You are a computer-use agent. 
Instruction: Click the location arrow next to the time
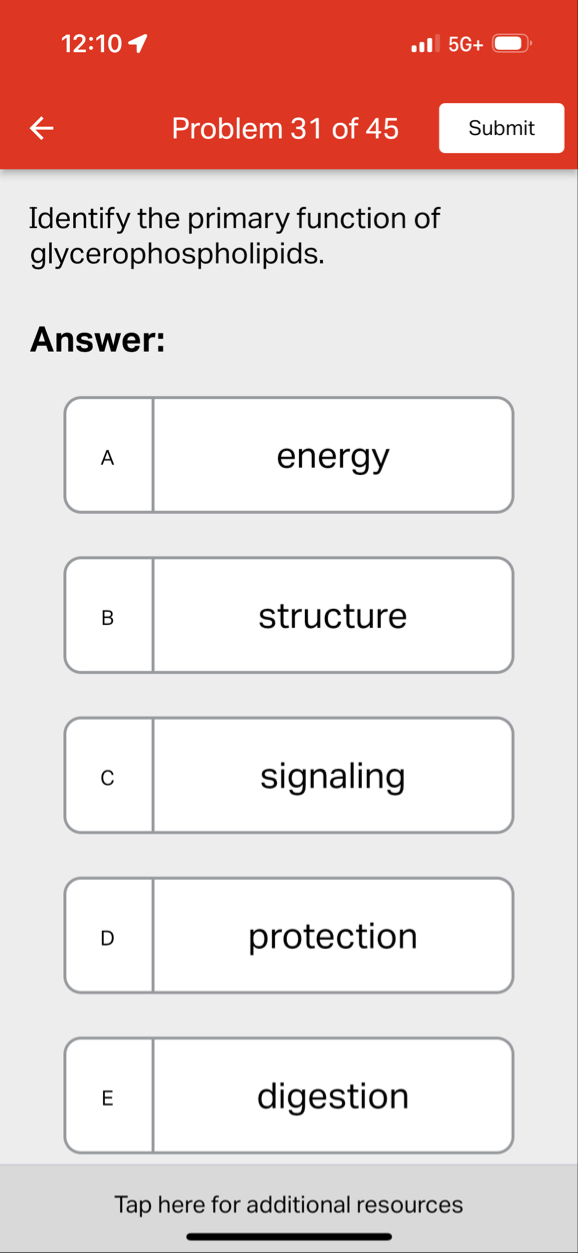[x=138, y=43]
